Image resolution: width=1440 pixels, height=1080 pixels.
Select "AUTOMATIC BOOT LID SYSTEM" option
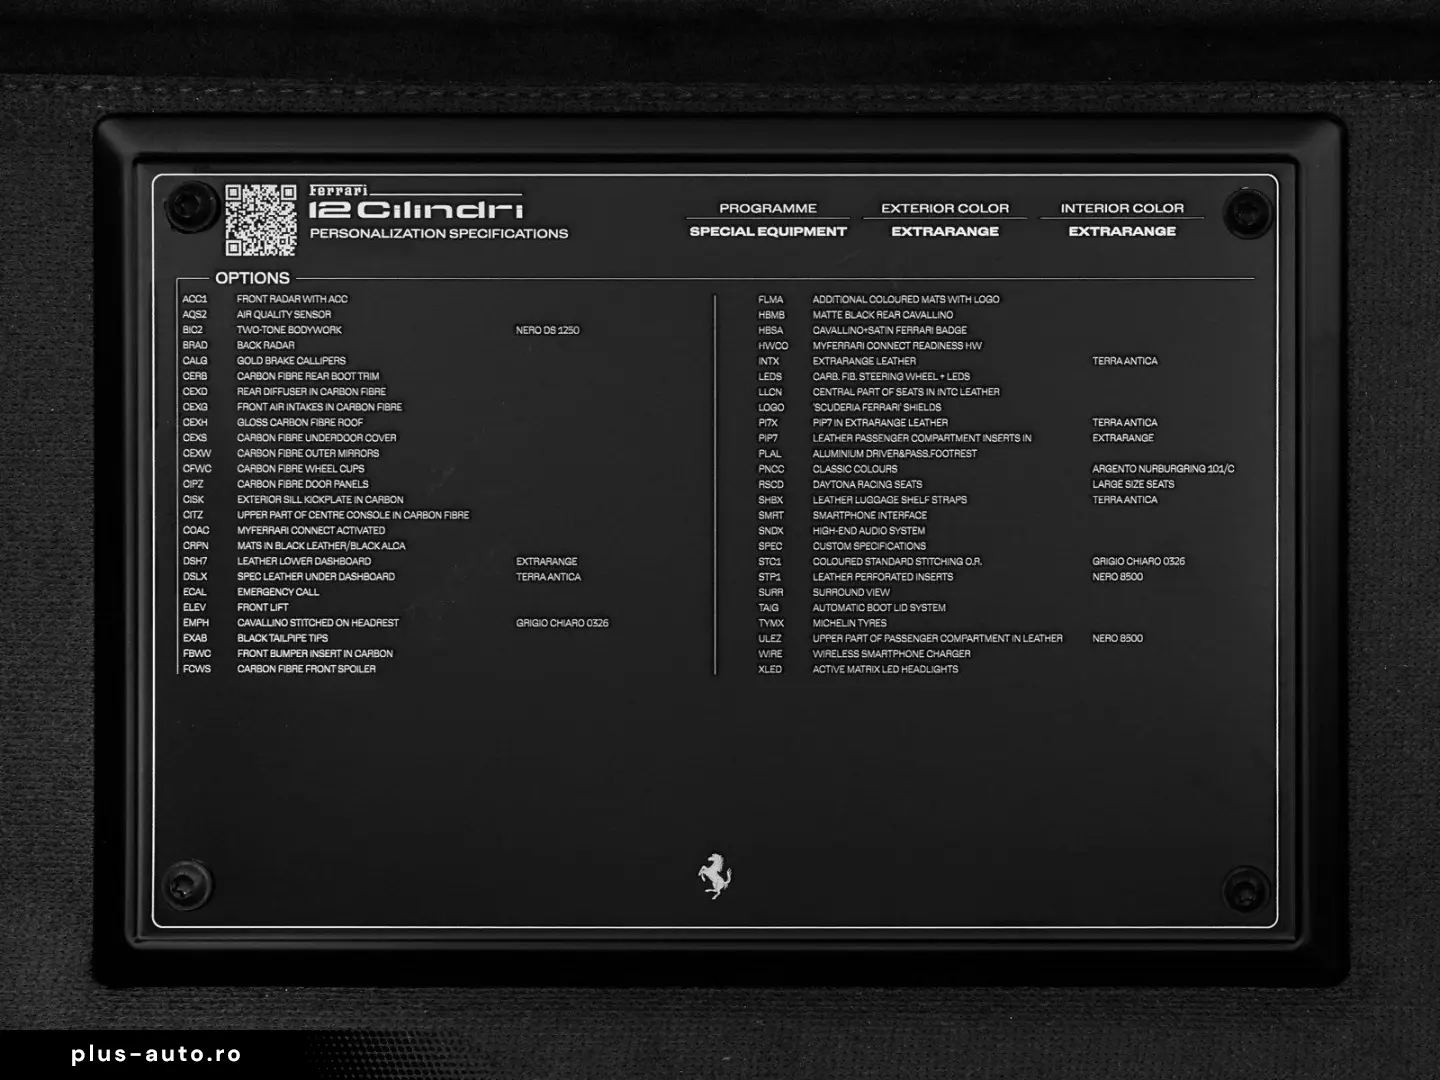coord(879,608)
